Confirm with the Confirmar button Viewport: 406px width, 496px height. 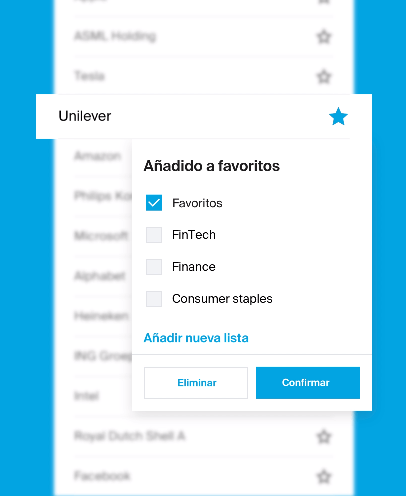[308, 383]
